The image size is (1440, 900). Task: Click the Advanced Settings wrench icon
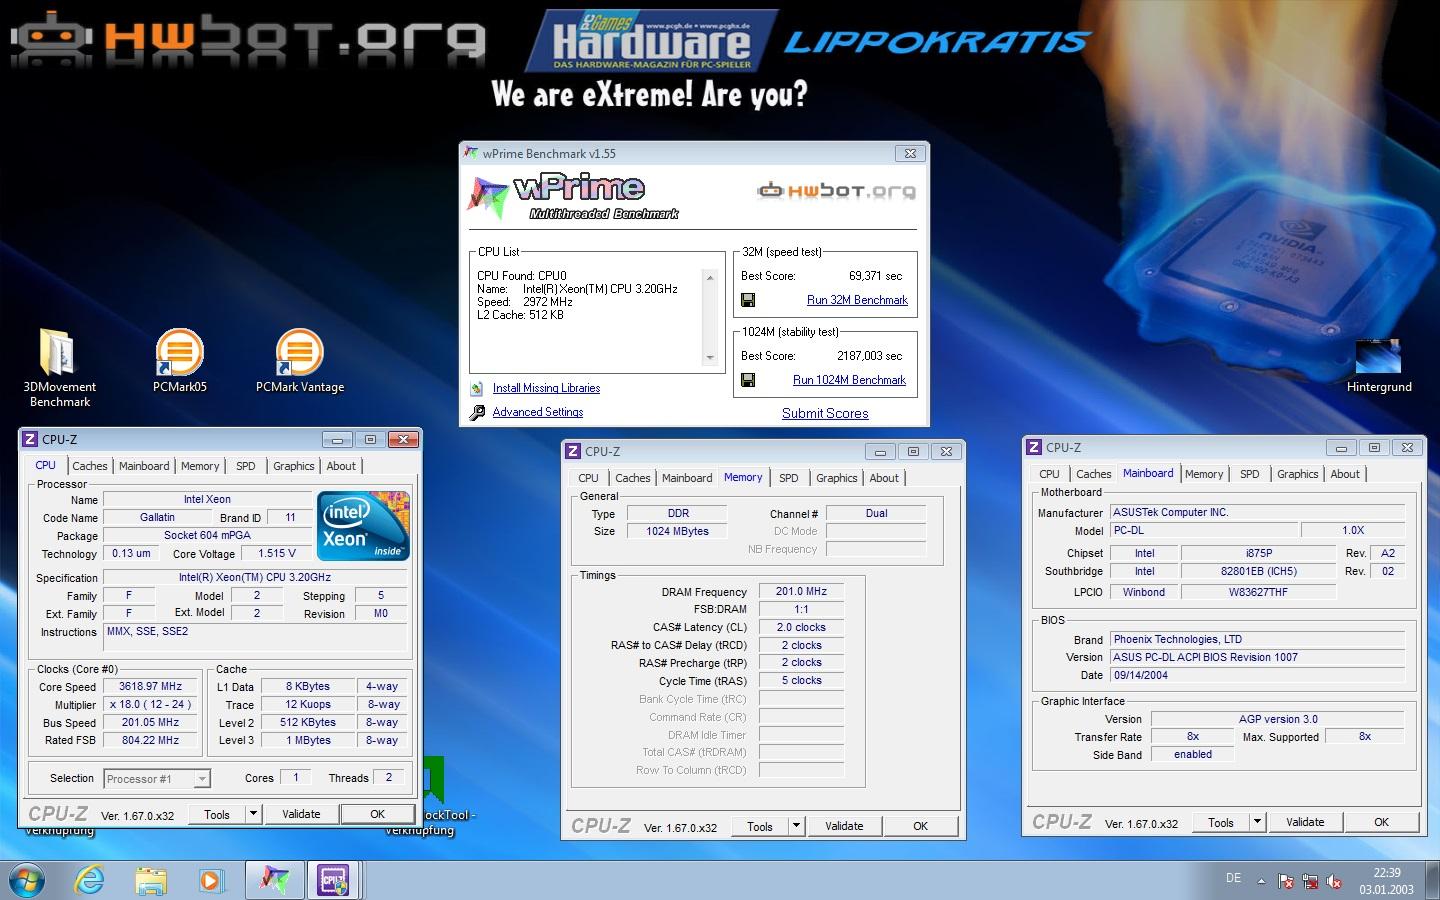coord(477,412)
